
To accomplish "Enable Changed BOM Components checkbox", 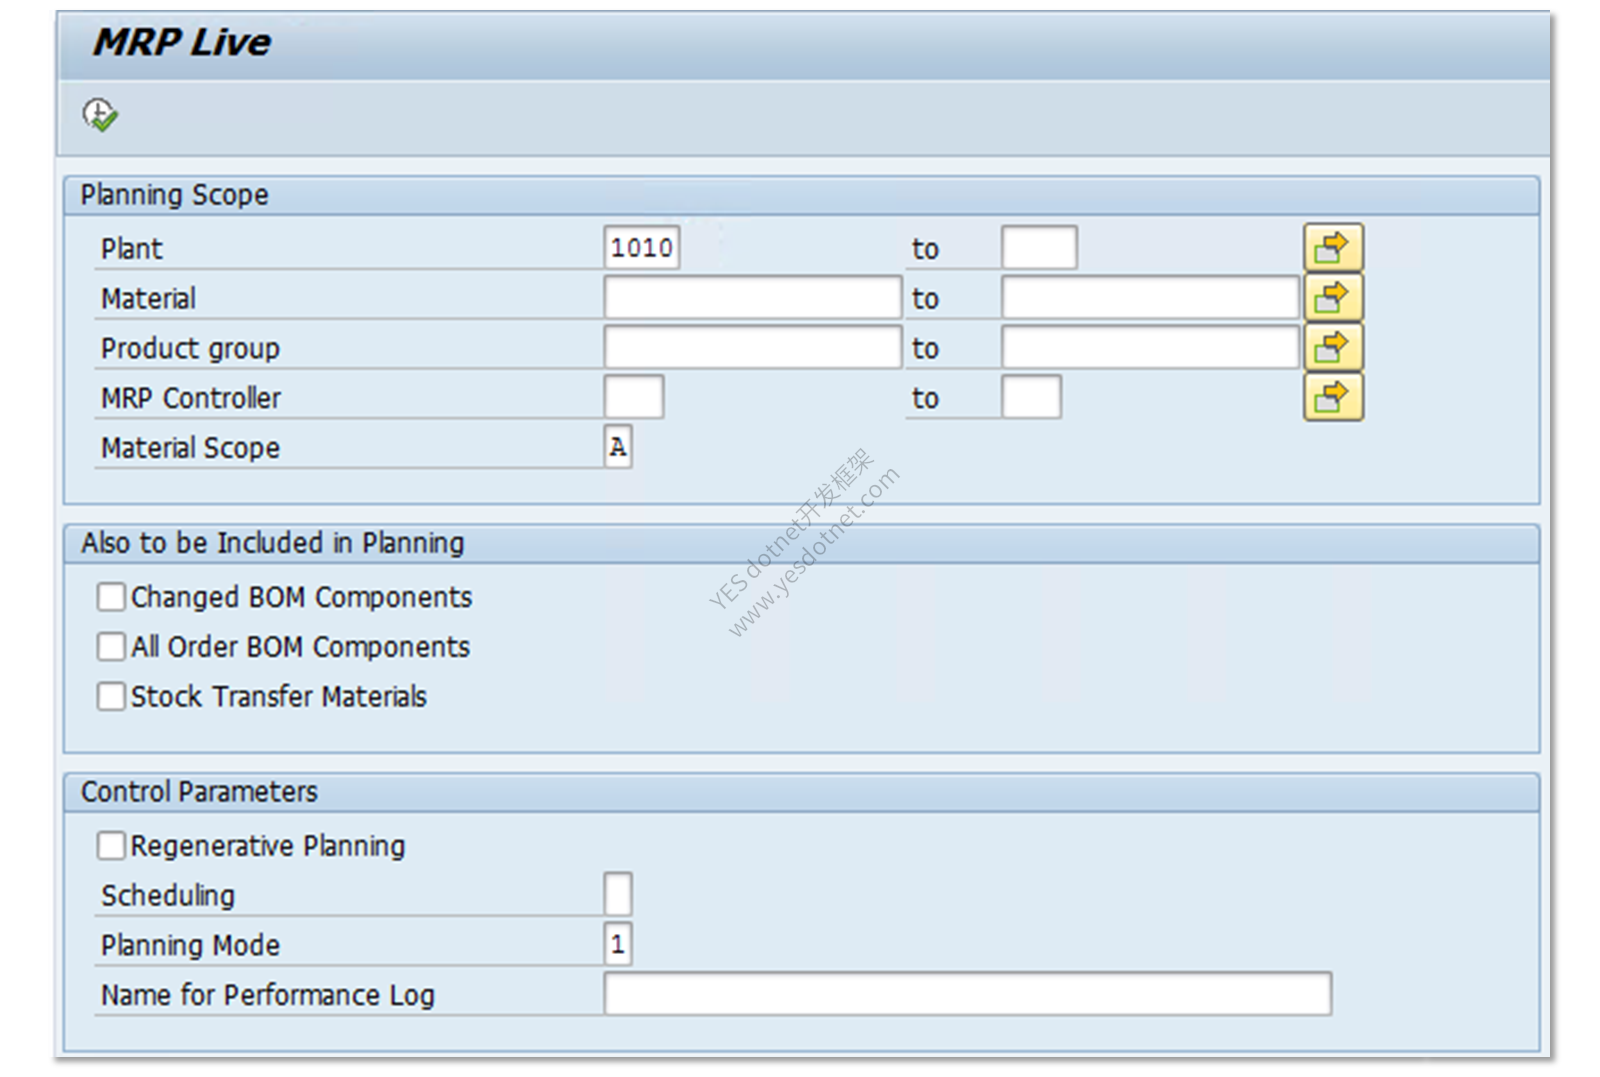I will [x=111, y=597].
